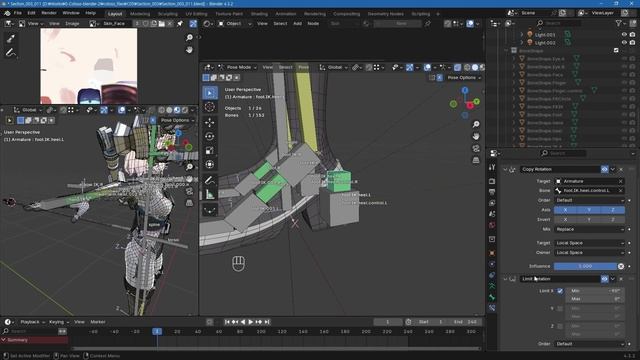Toggle camera view icon in the main viewport

tap(476, 148)
